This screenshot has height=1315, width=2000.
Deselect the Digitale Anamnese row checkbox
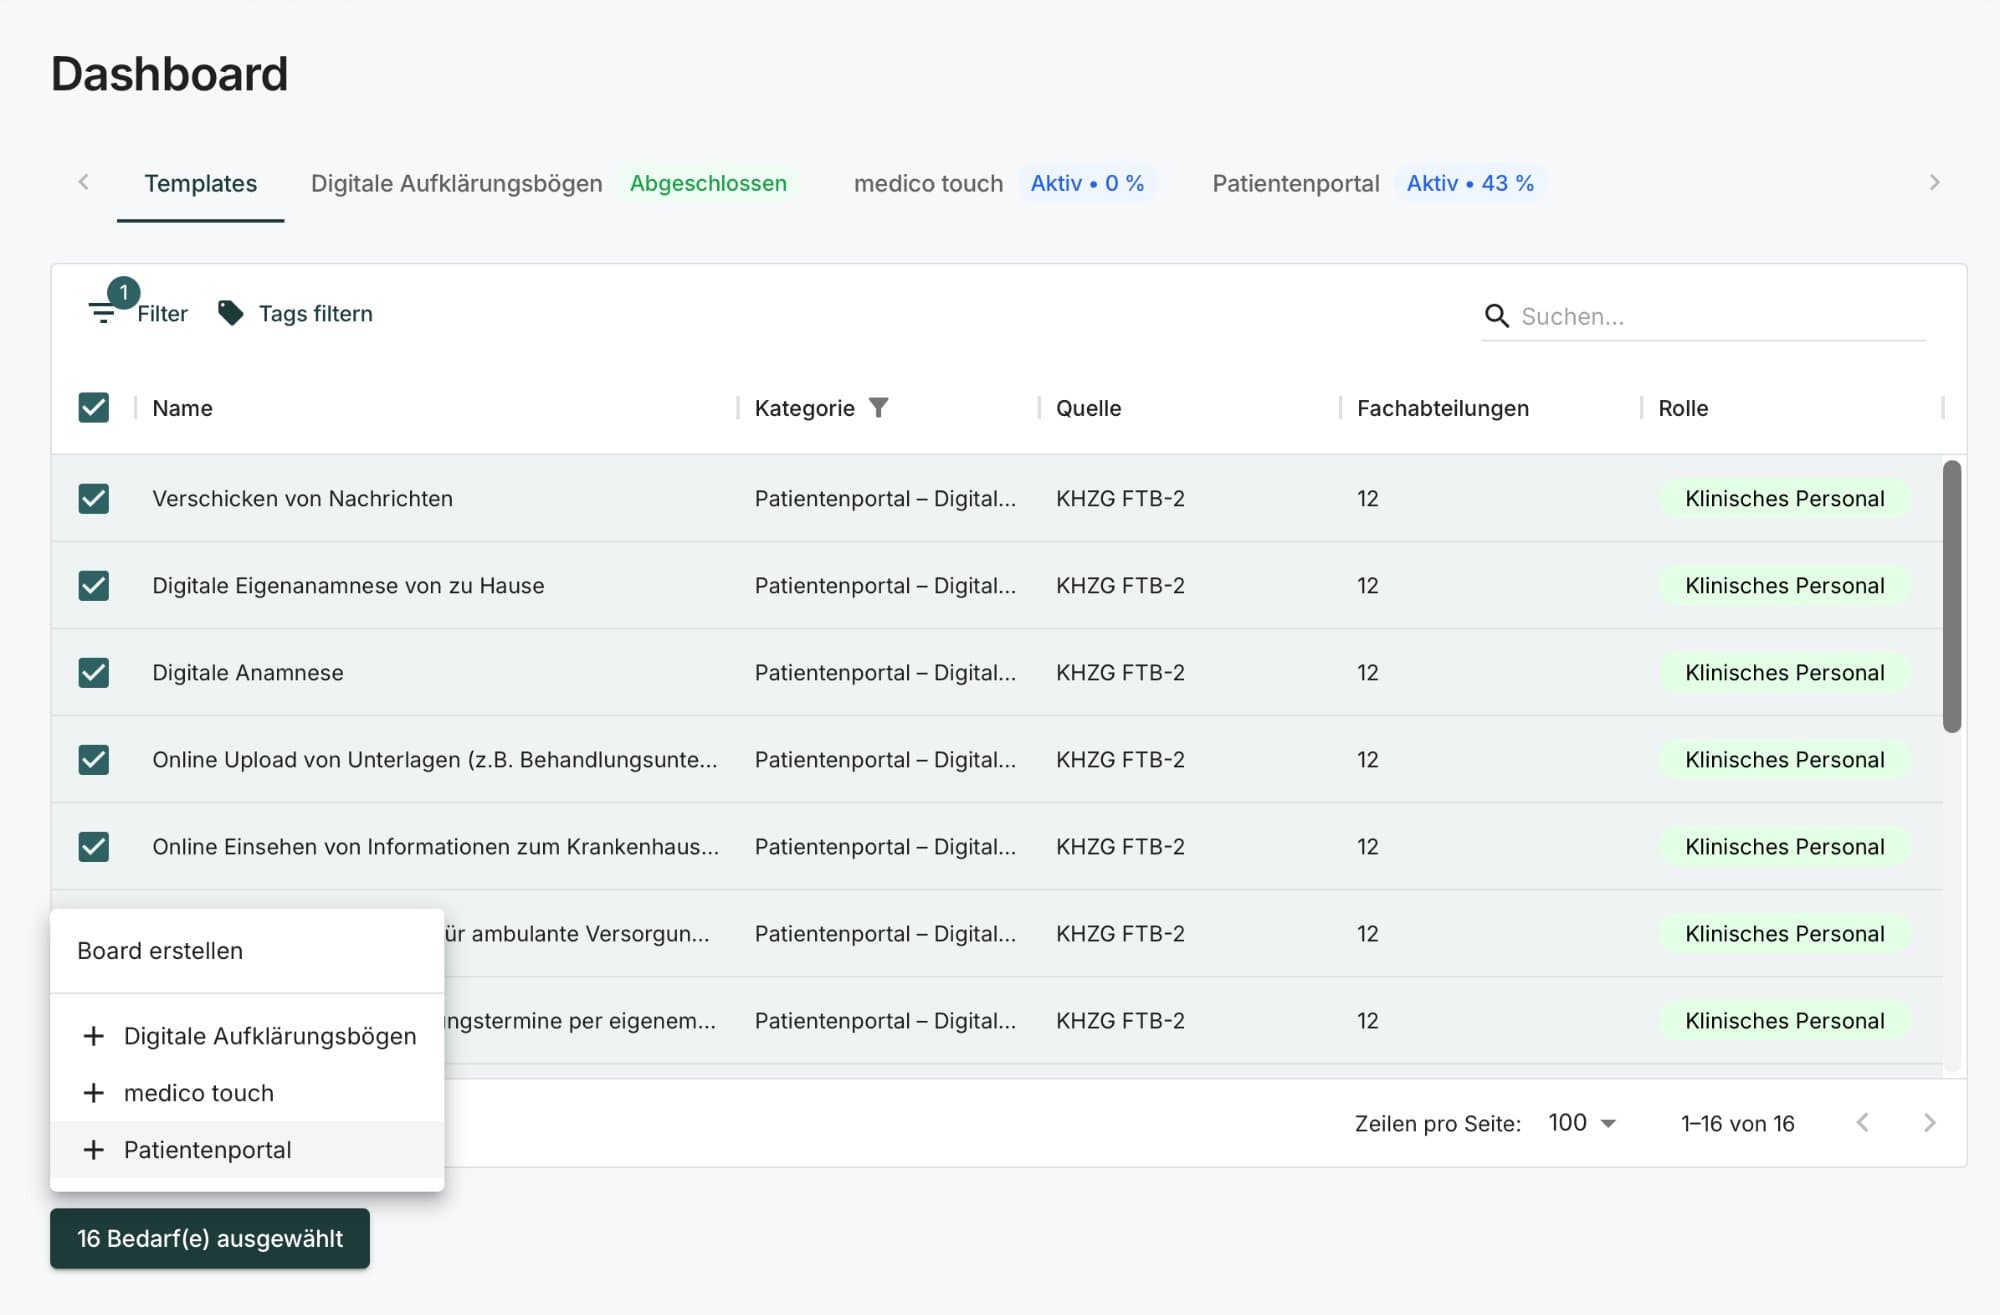pos(94,672)
